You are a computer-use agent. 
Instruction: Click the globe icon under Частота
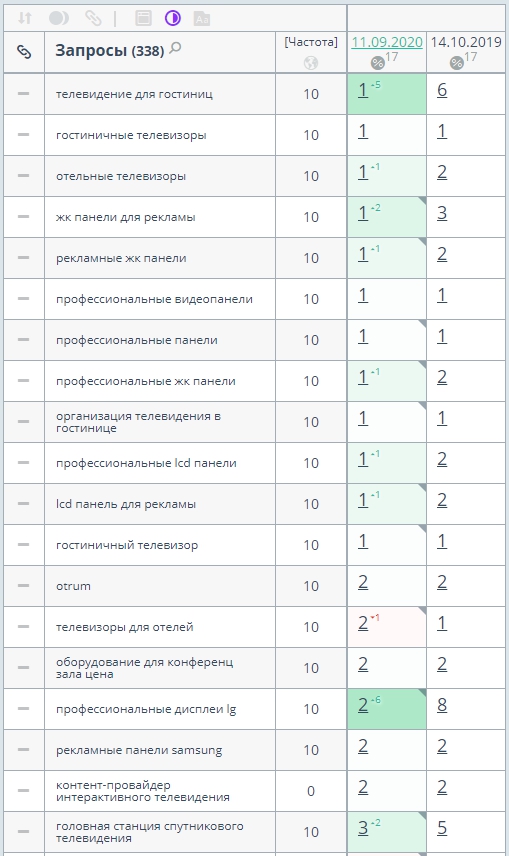click(311, 63)
